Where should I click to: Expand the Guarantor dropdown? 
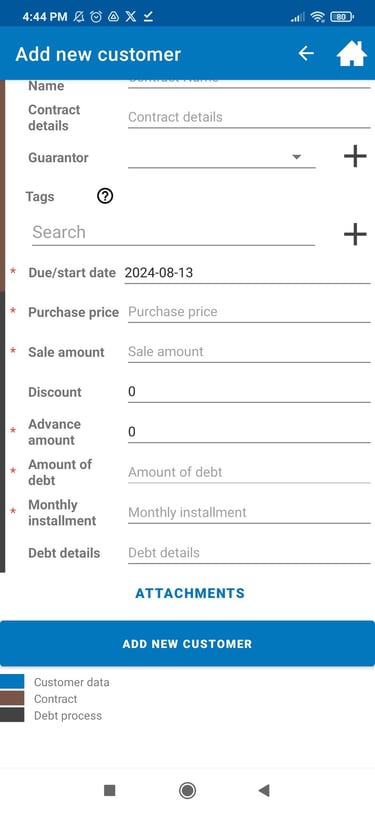(221, 157)
